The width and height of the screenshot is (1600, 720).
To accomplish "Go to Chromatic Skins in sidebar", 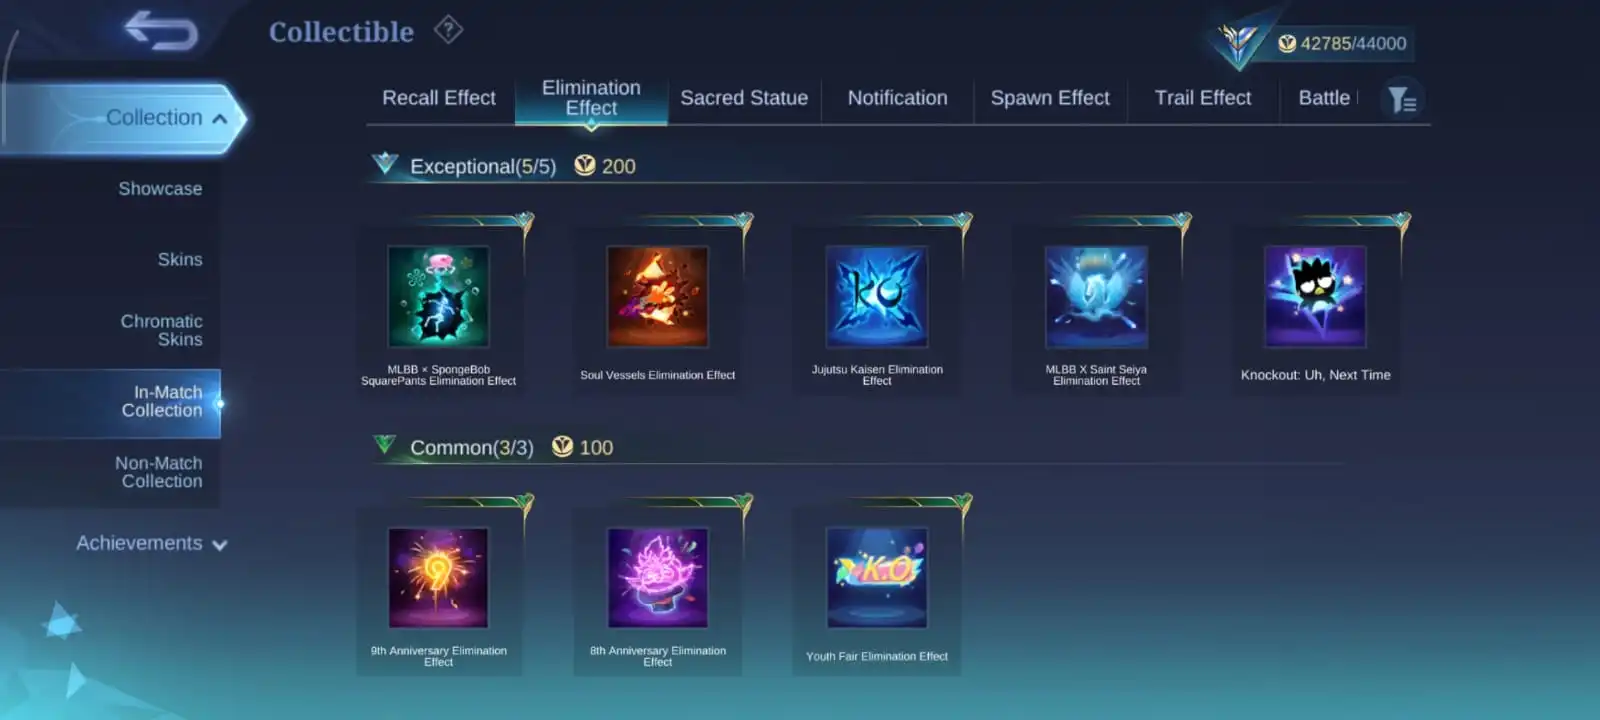I will click(161, 330).
